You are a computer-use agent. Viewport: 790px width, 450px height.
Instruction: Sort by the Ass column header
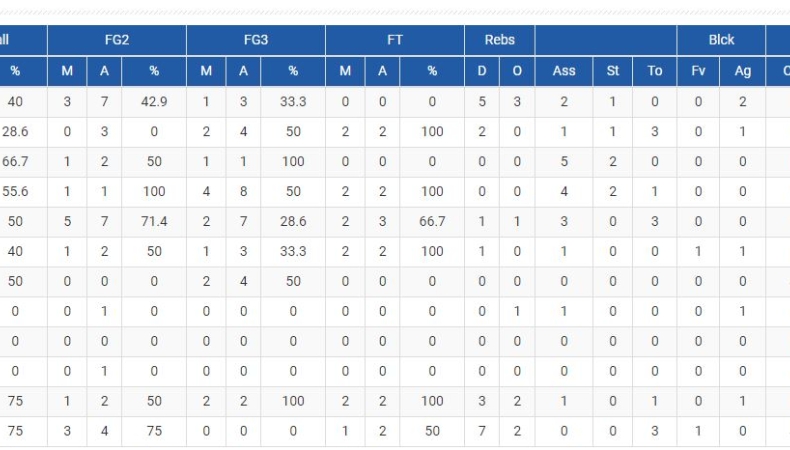[564, 71]
